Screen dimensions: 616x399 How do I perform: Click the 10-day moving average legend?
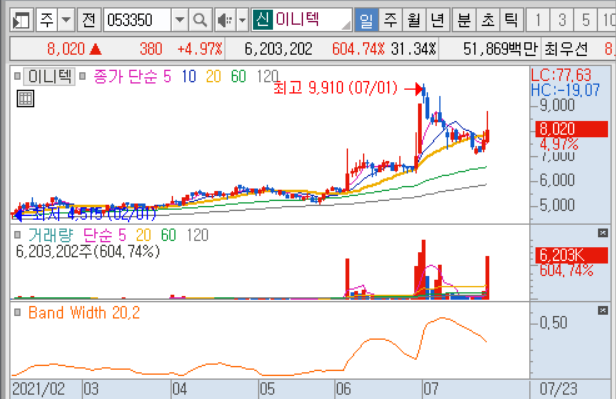[x=189, y=77]
